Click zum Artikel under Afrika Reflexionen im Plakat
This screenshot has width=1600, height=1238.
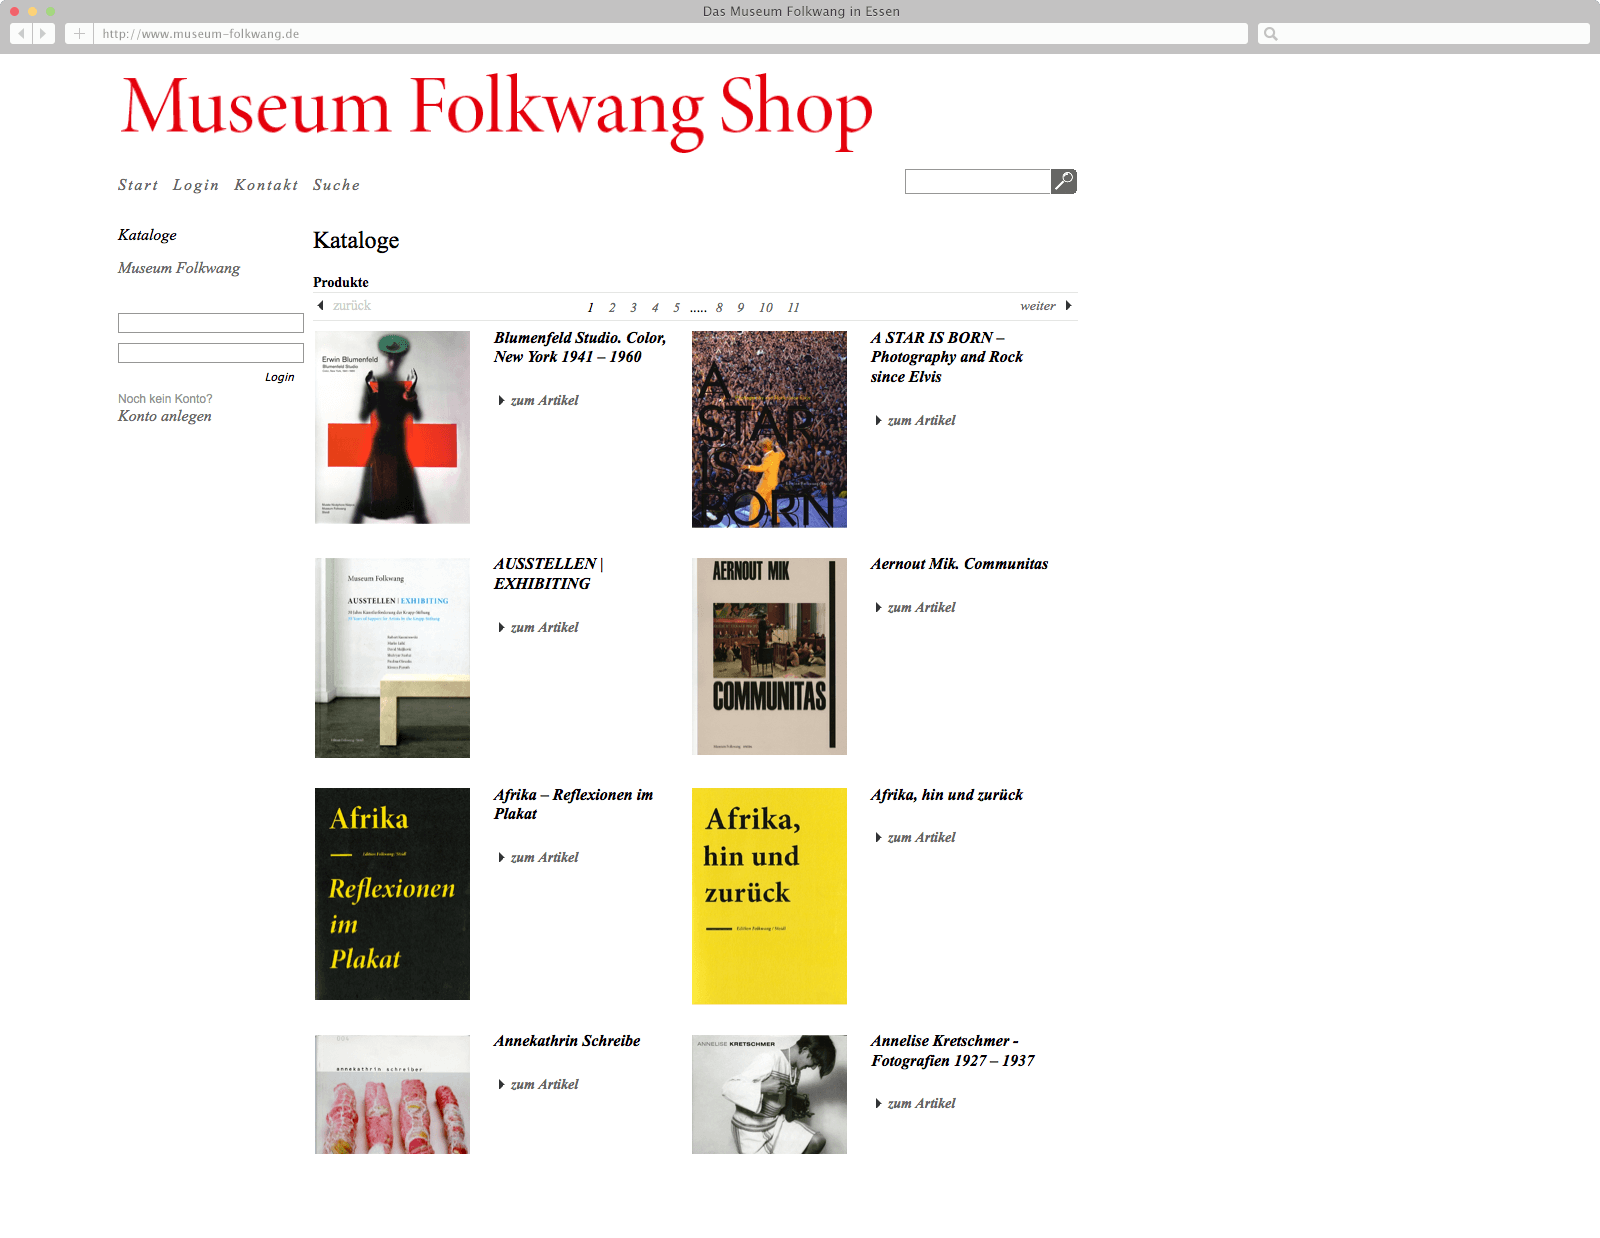[545, 857]
